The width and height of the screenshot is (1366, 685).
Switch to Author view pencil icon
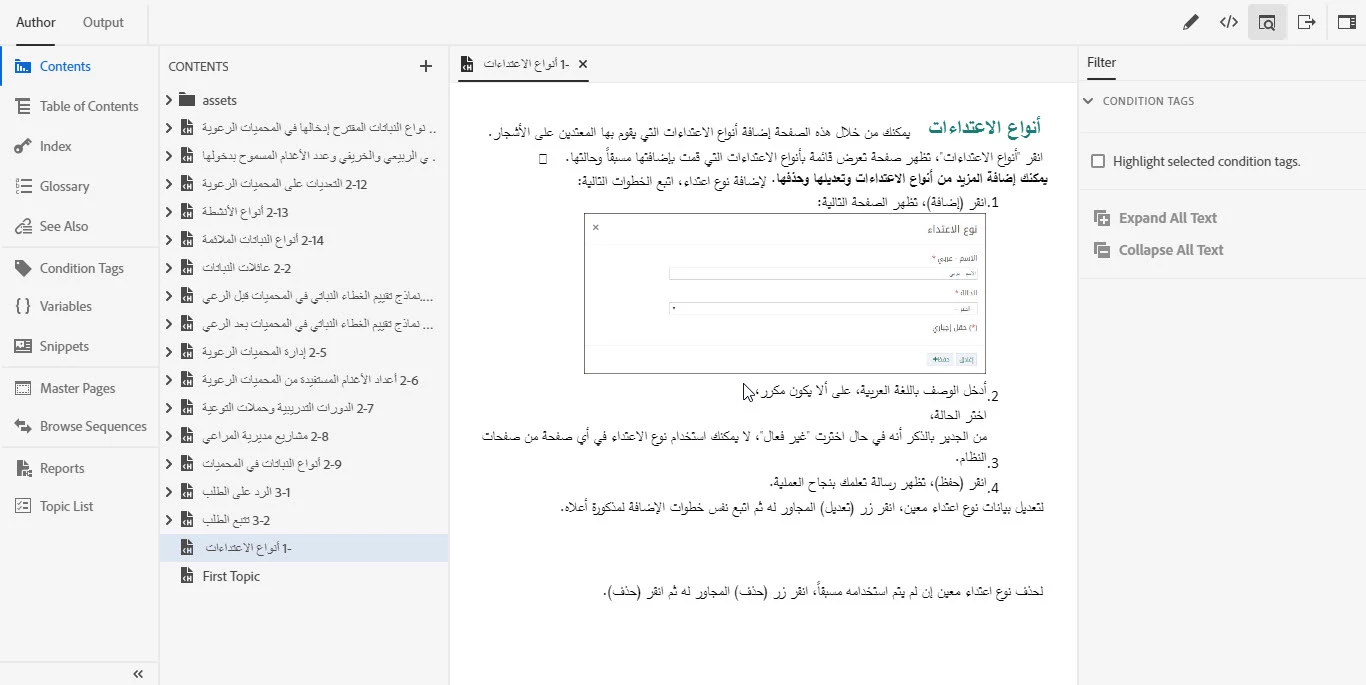coord(1190,22)
